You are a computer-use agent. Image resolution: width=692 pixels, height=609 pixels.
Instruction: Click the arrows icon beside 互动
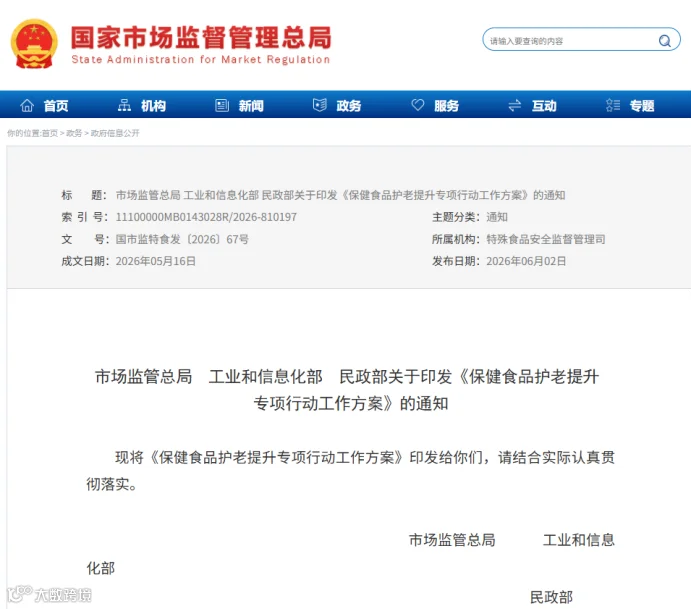[515, 105]
